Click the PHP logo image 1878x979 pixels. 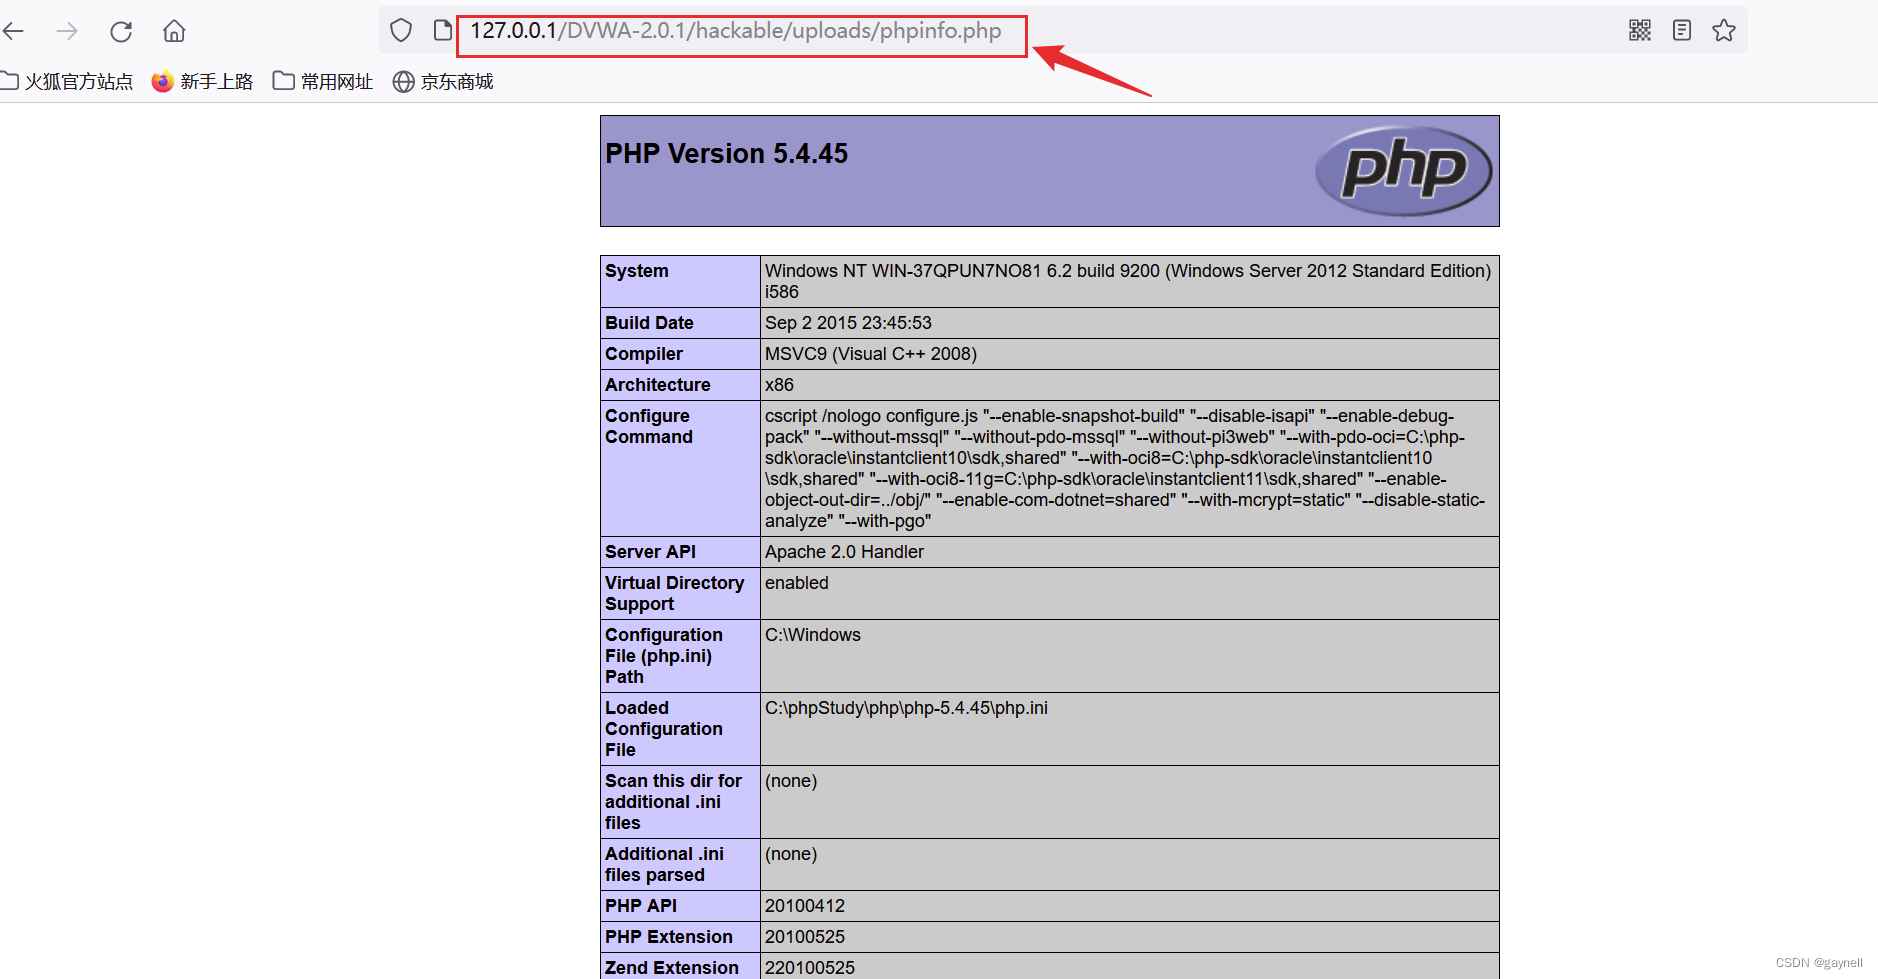pyautogui.click(x=1403, y=170)
